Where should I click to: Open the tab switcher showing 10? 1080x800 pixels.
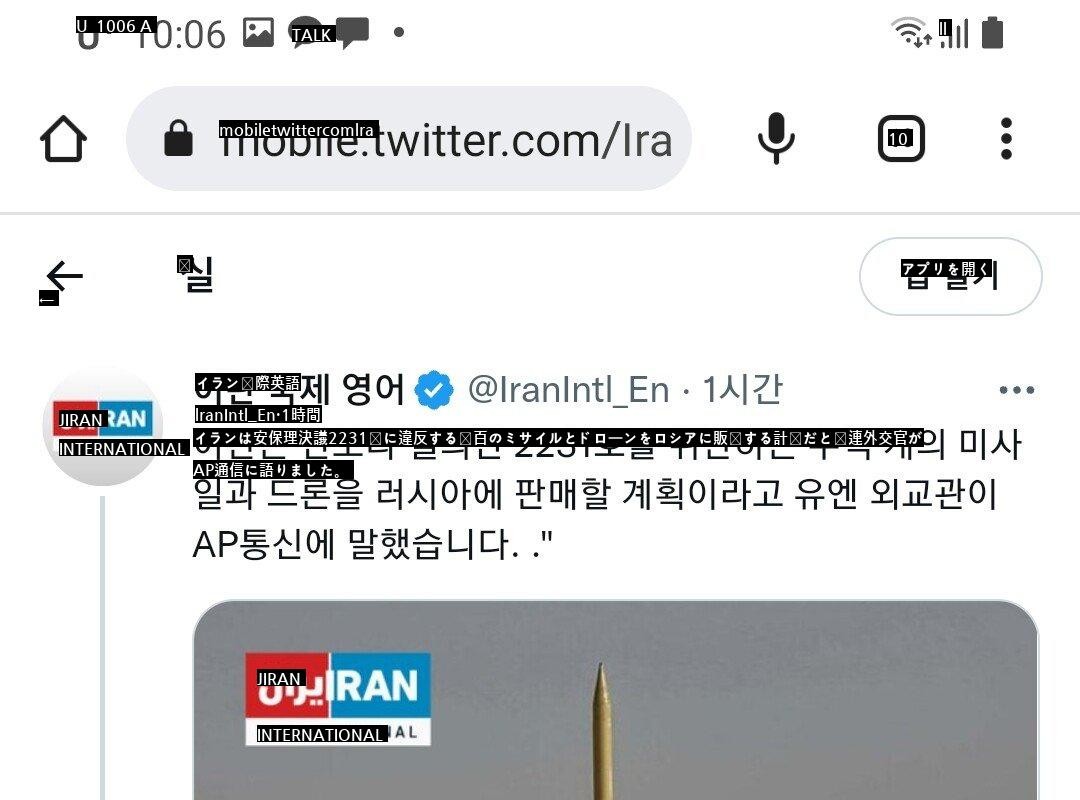[901, 139]
